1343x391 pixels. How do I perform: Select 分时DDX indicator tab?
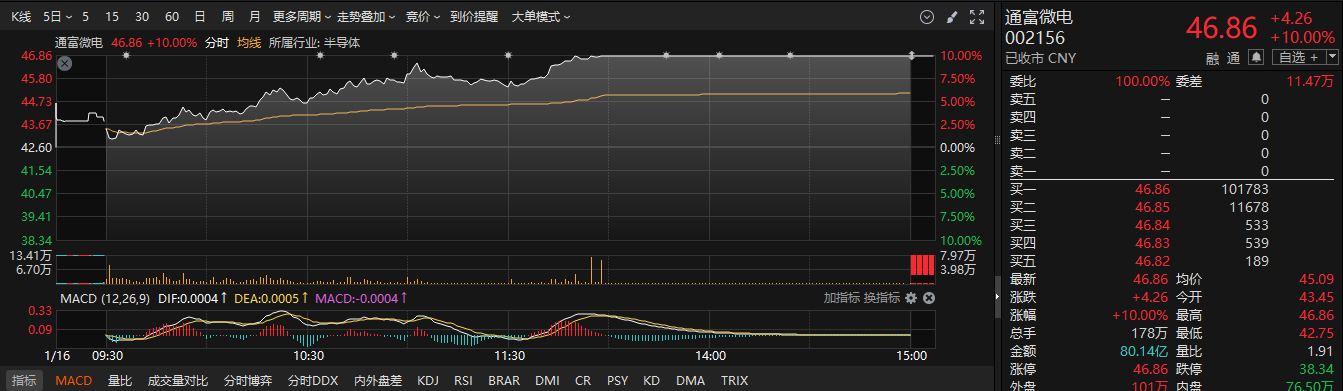(x=313, y=380)
